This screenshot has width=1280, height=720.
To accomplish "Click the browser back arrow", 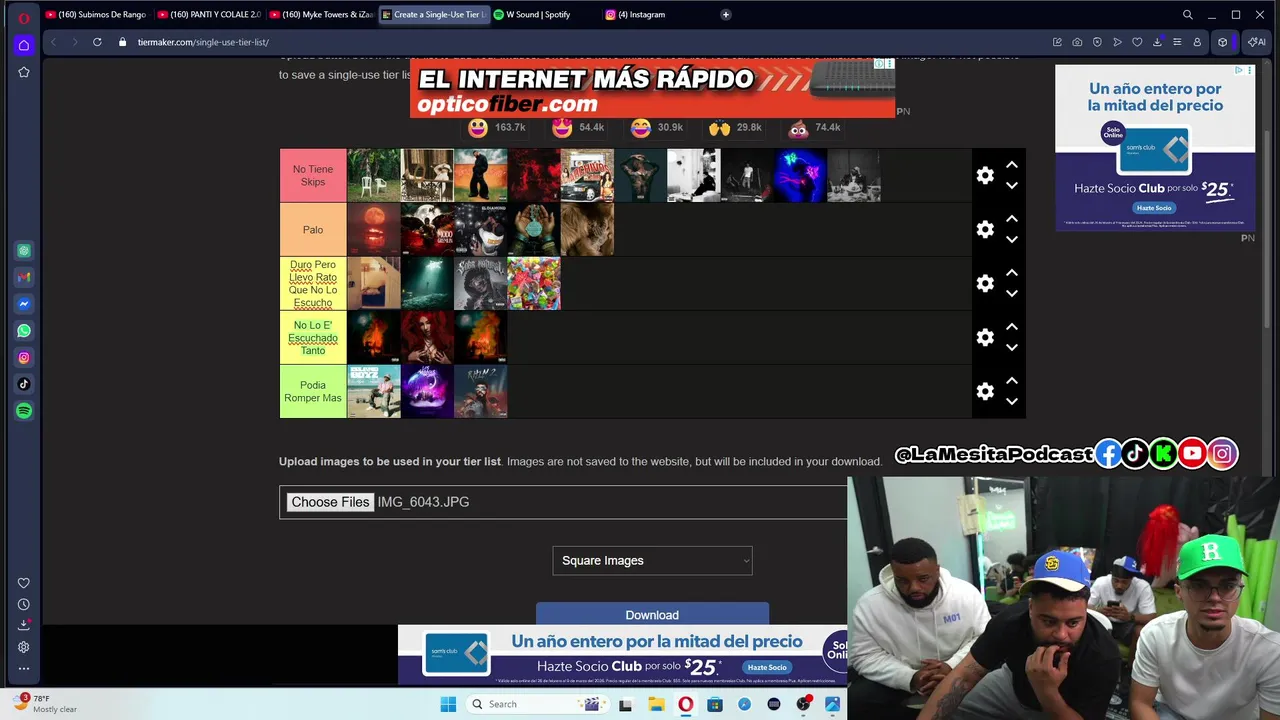I will 53,42.
